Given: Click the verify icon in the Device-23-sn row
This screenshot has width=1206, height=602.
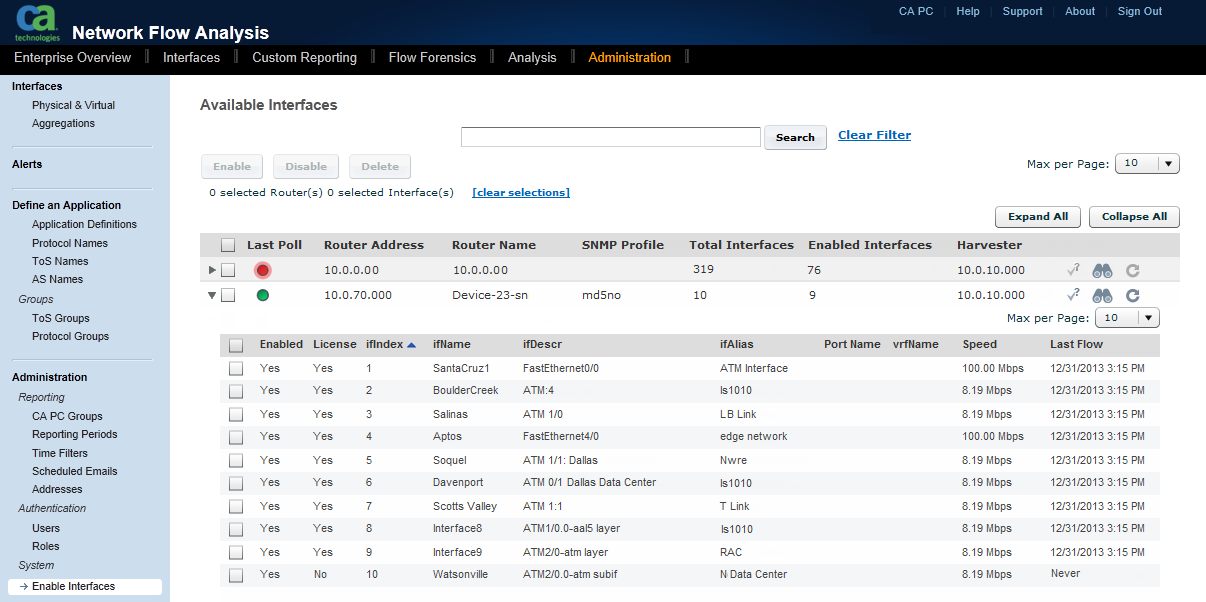Looking at the screenshot, I should pos(1073,295).
